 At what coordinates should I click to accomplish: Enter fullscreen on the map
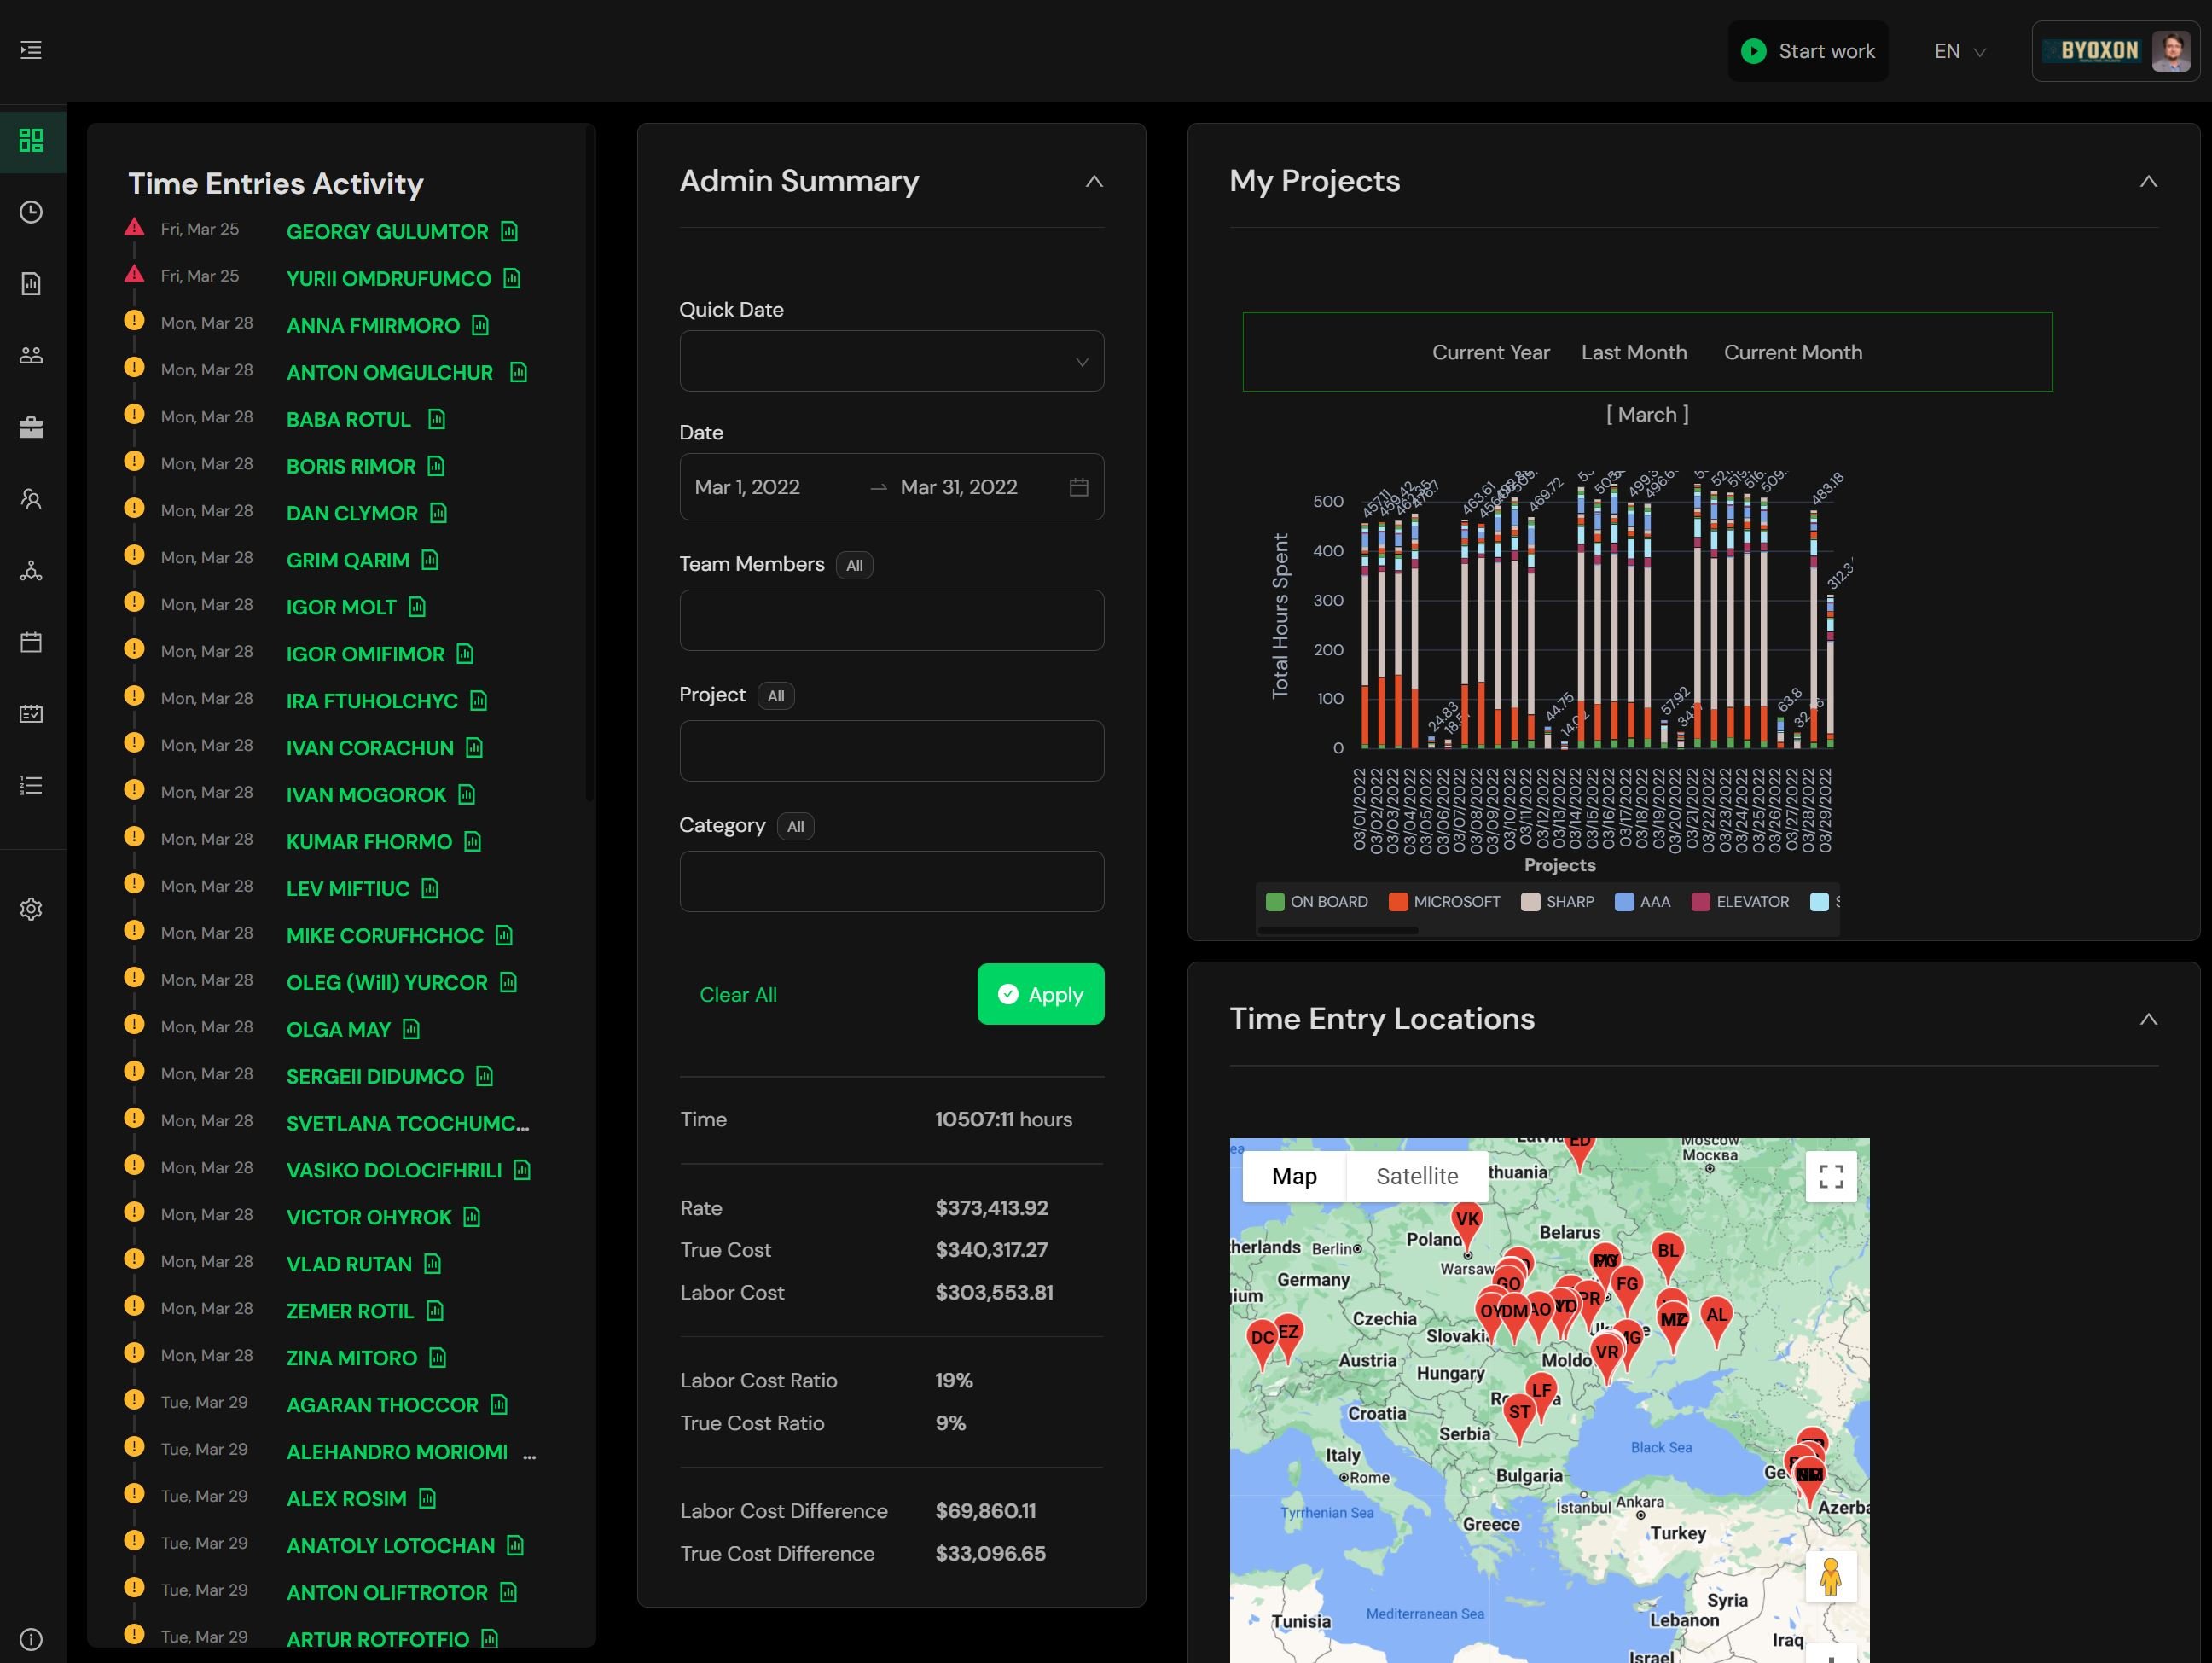tap(1830, 1176)
